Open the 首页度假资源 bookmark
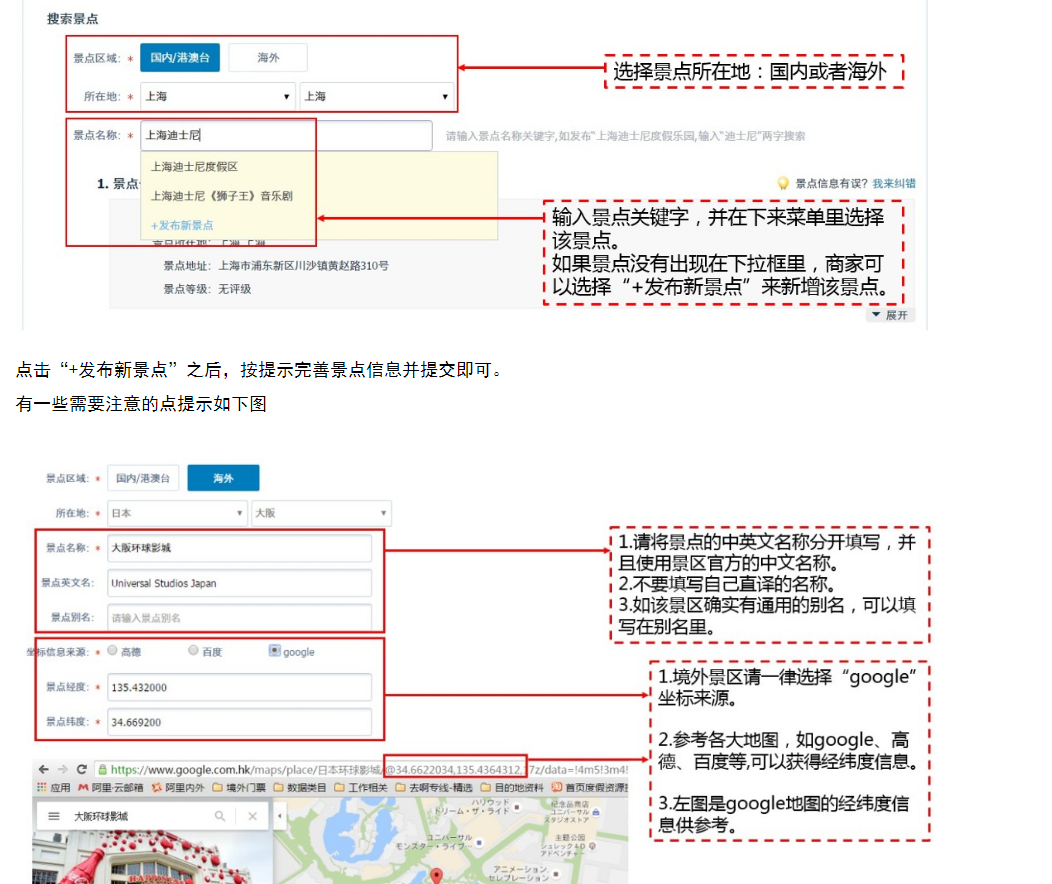This screenshot has height=884, width=1052. [590, 787]
